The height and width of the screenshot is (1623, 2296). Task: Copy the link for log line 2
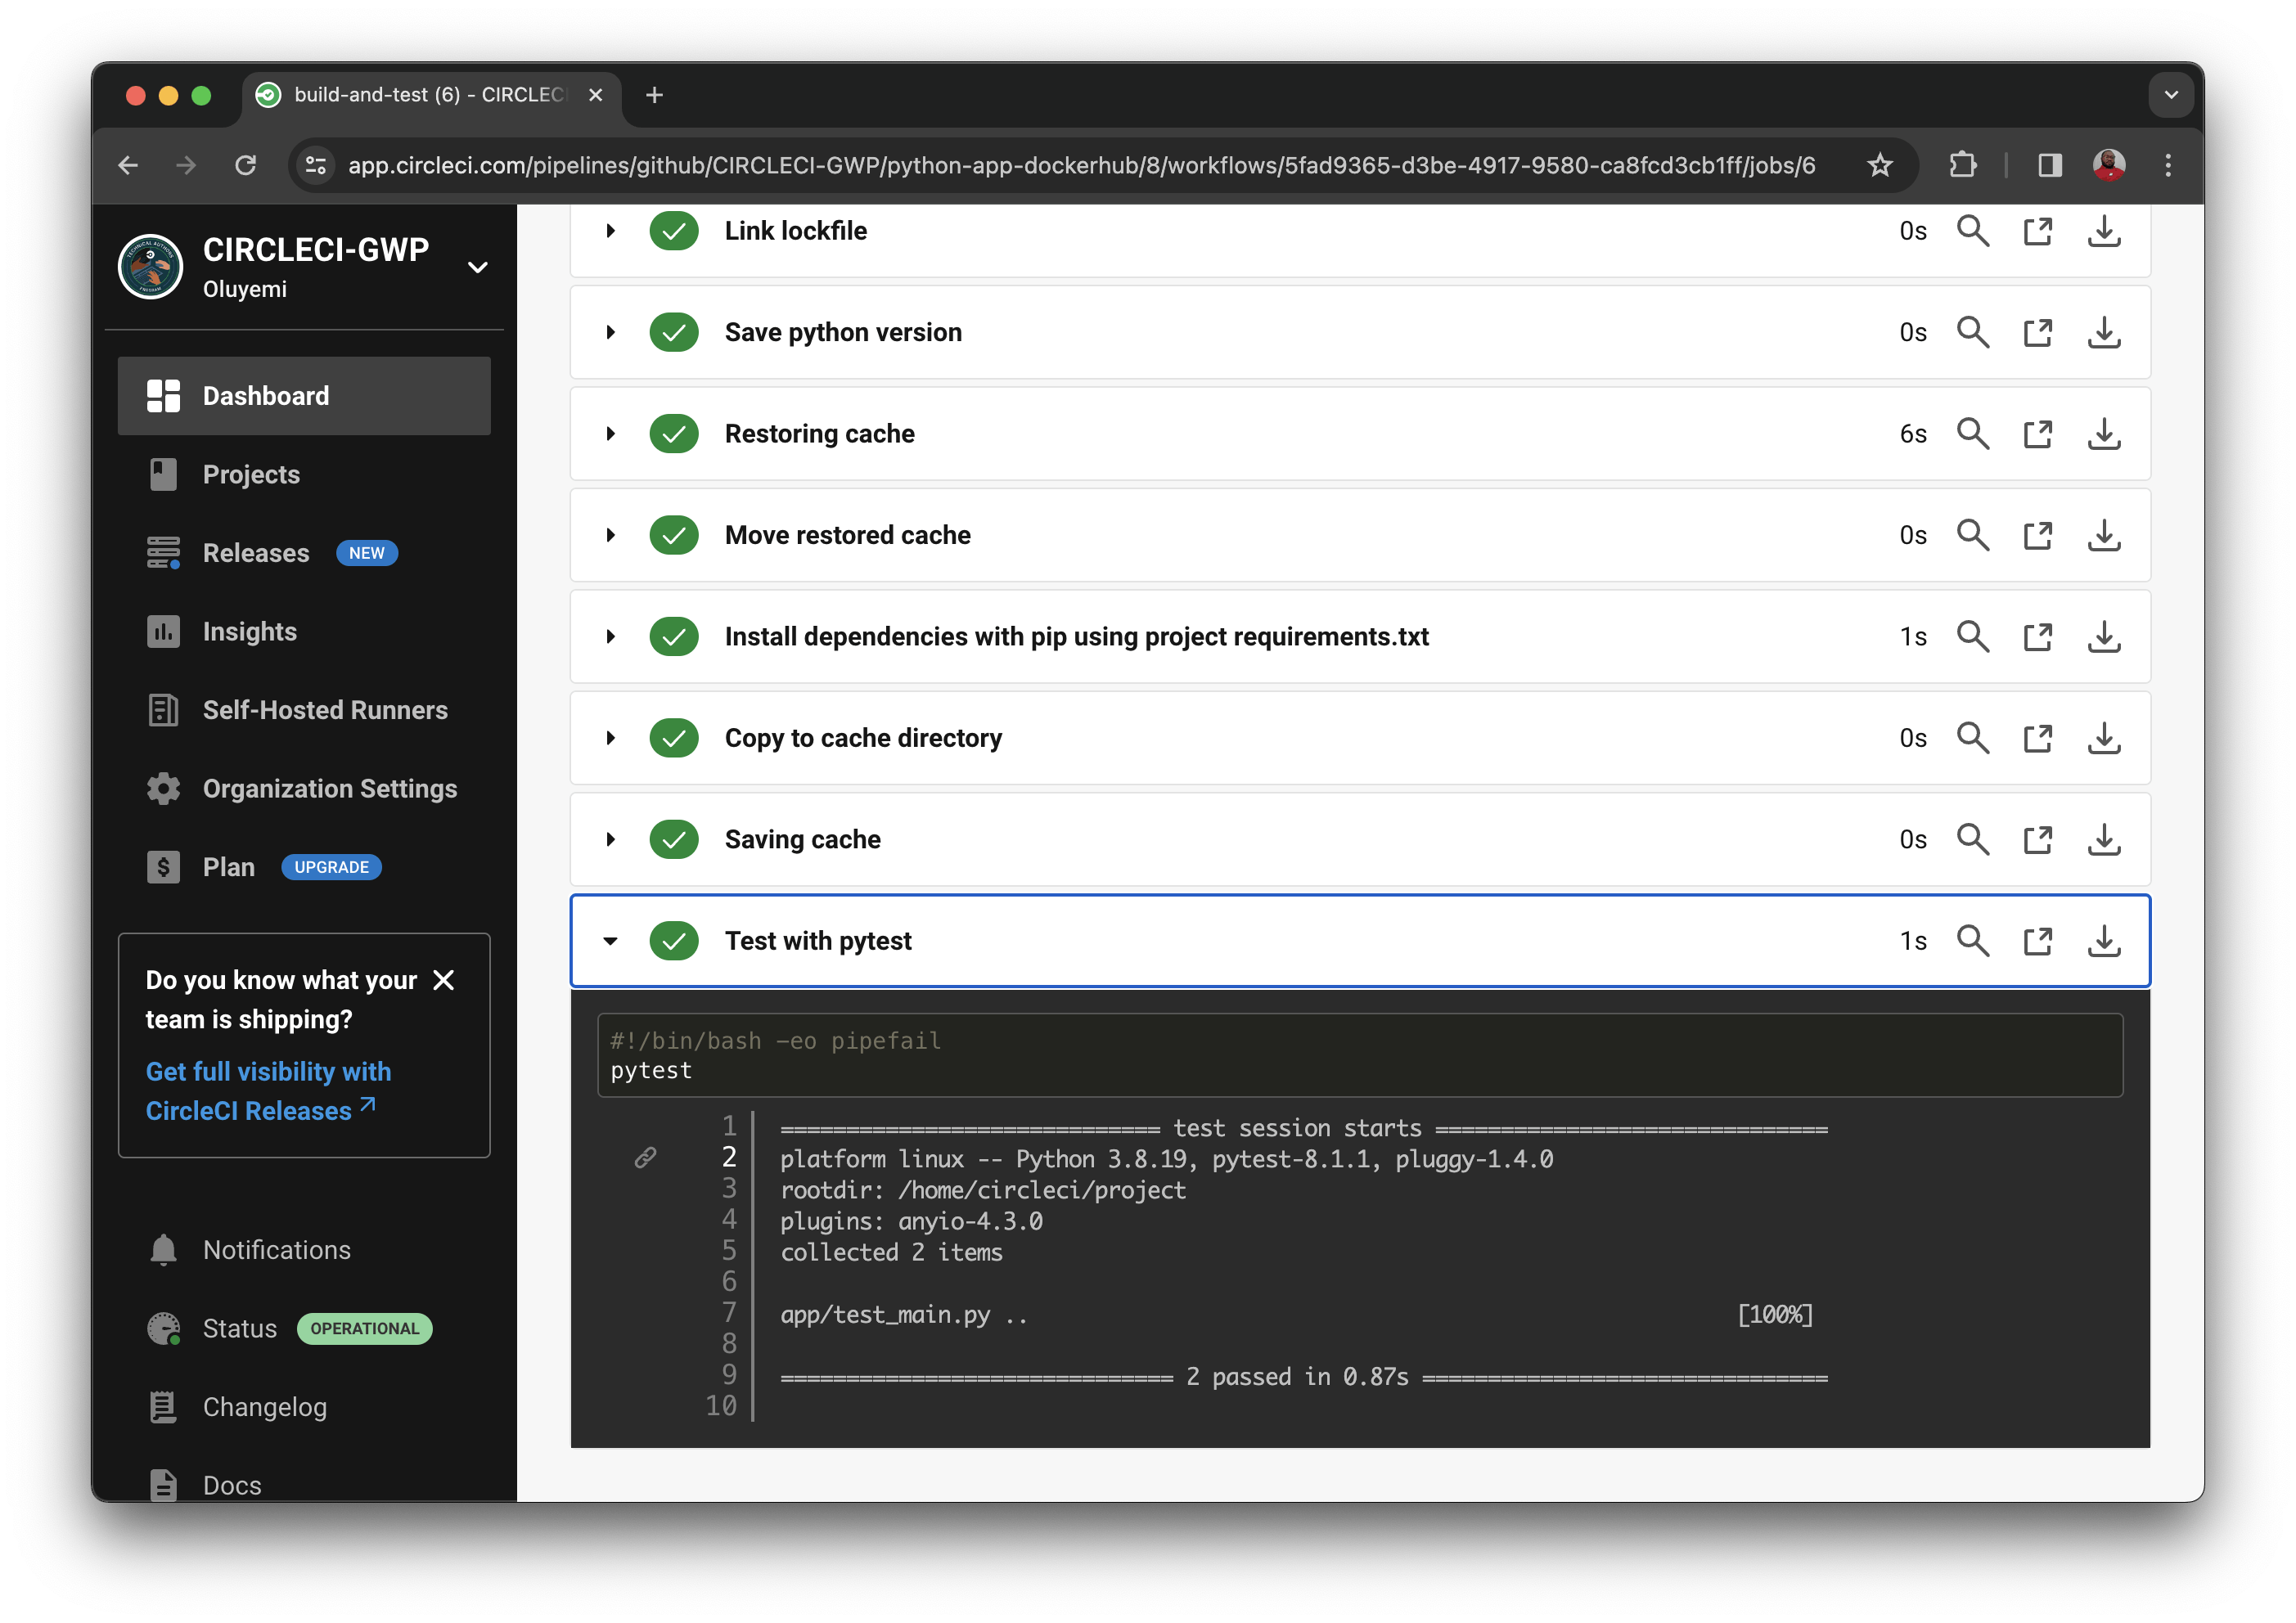click(x=645, y=1158)
